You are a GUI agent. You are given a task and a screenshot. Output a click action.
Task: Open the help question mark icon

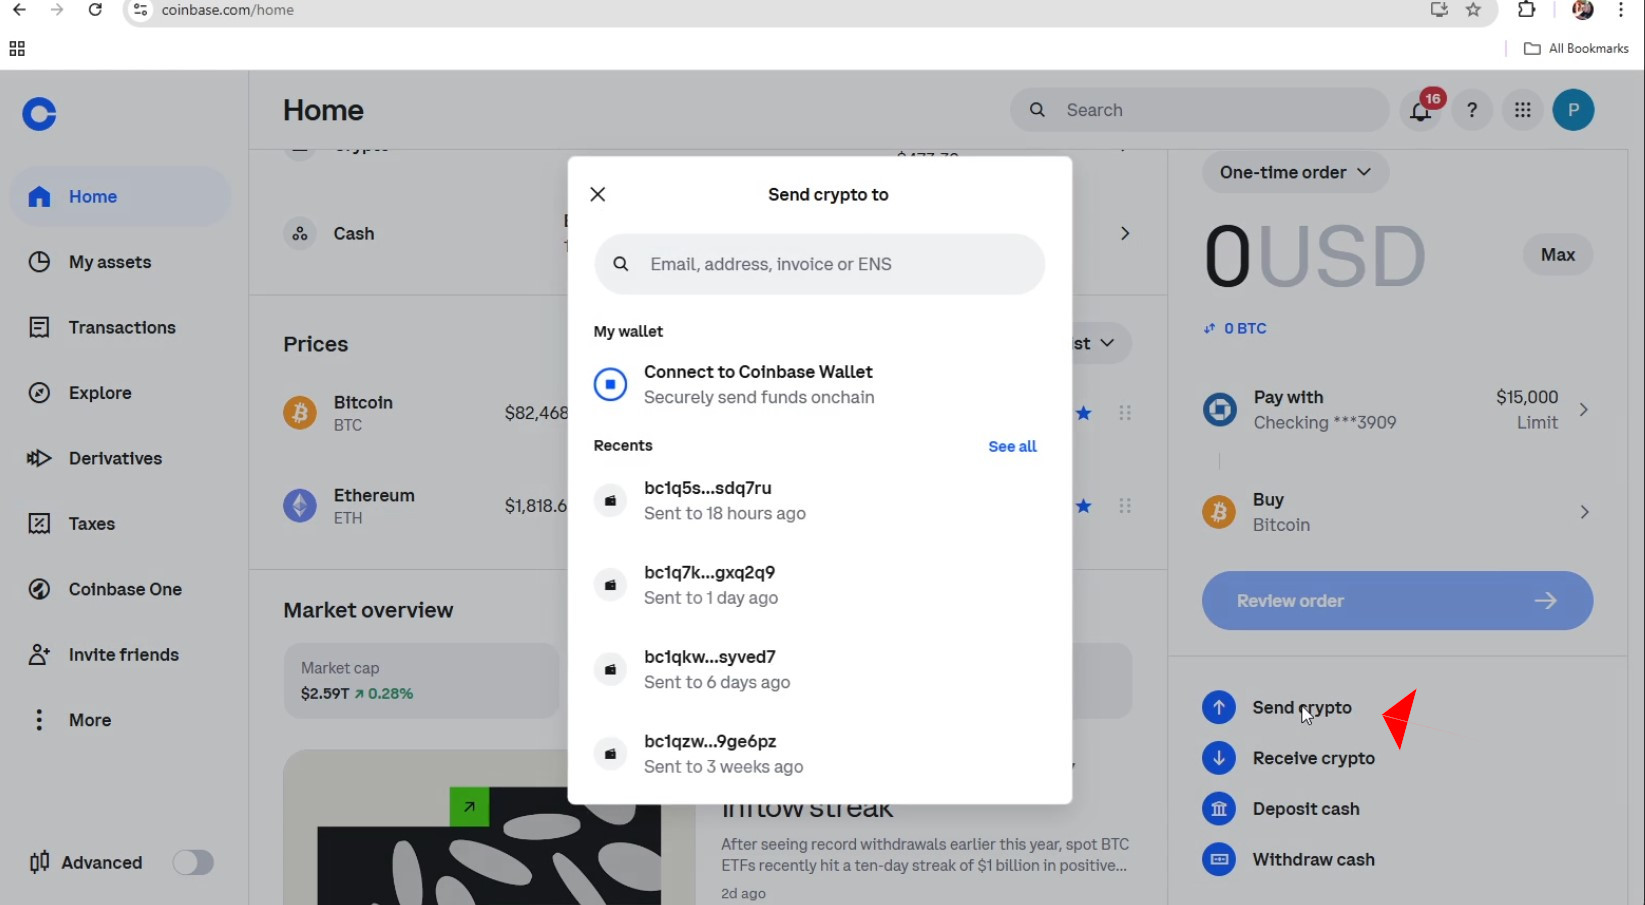[1472, 110]
